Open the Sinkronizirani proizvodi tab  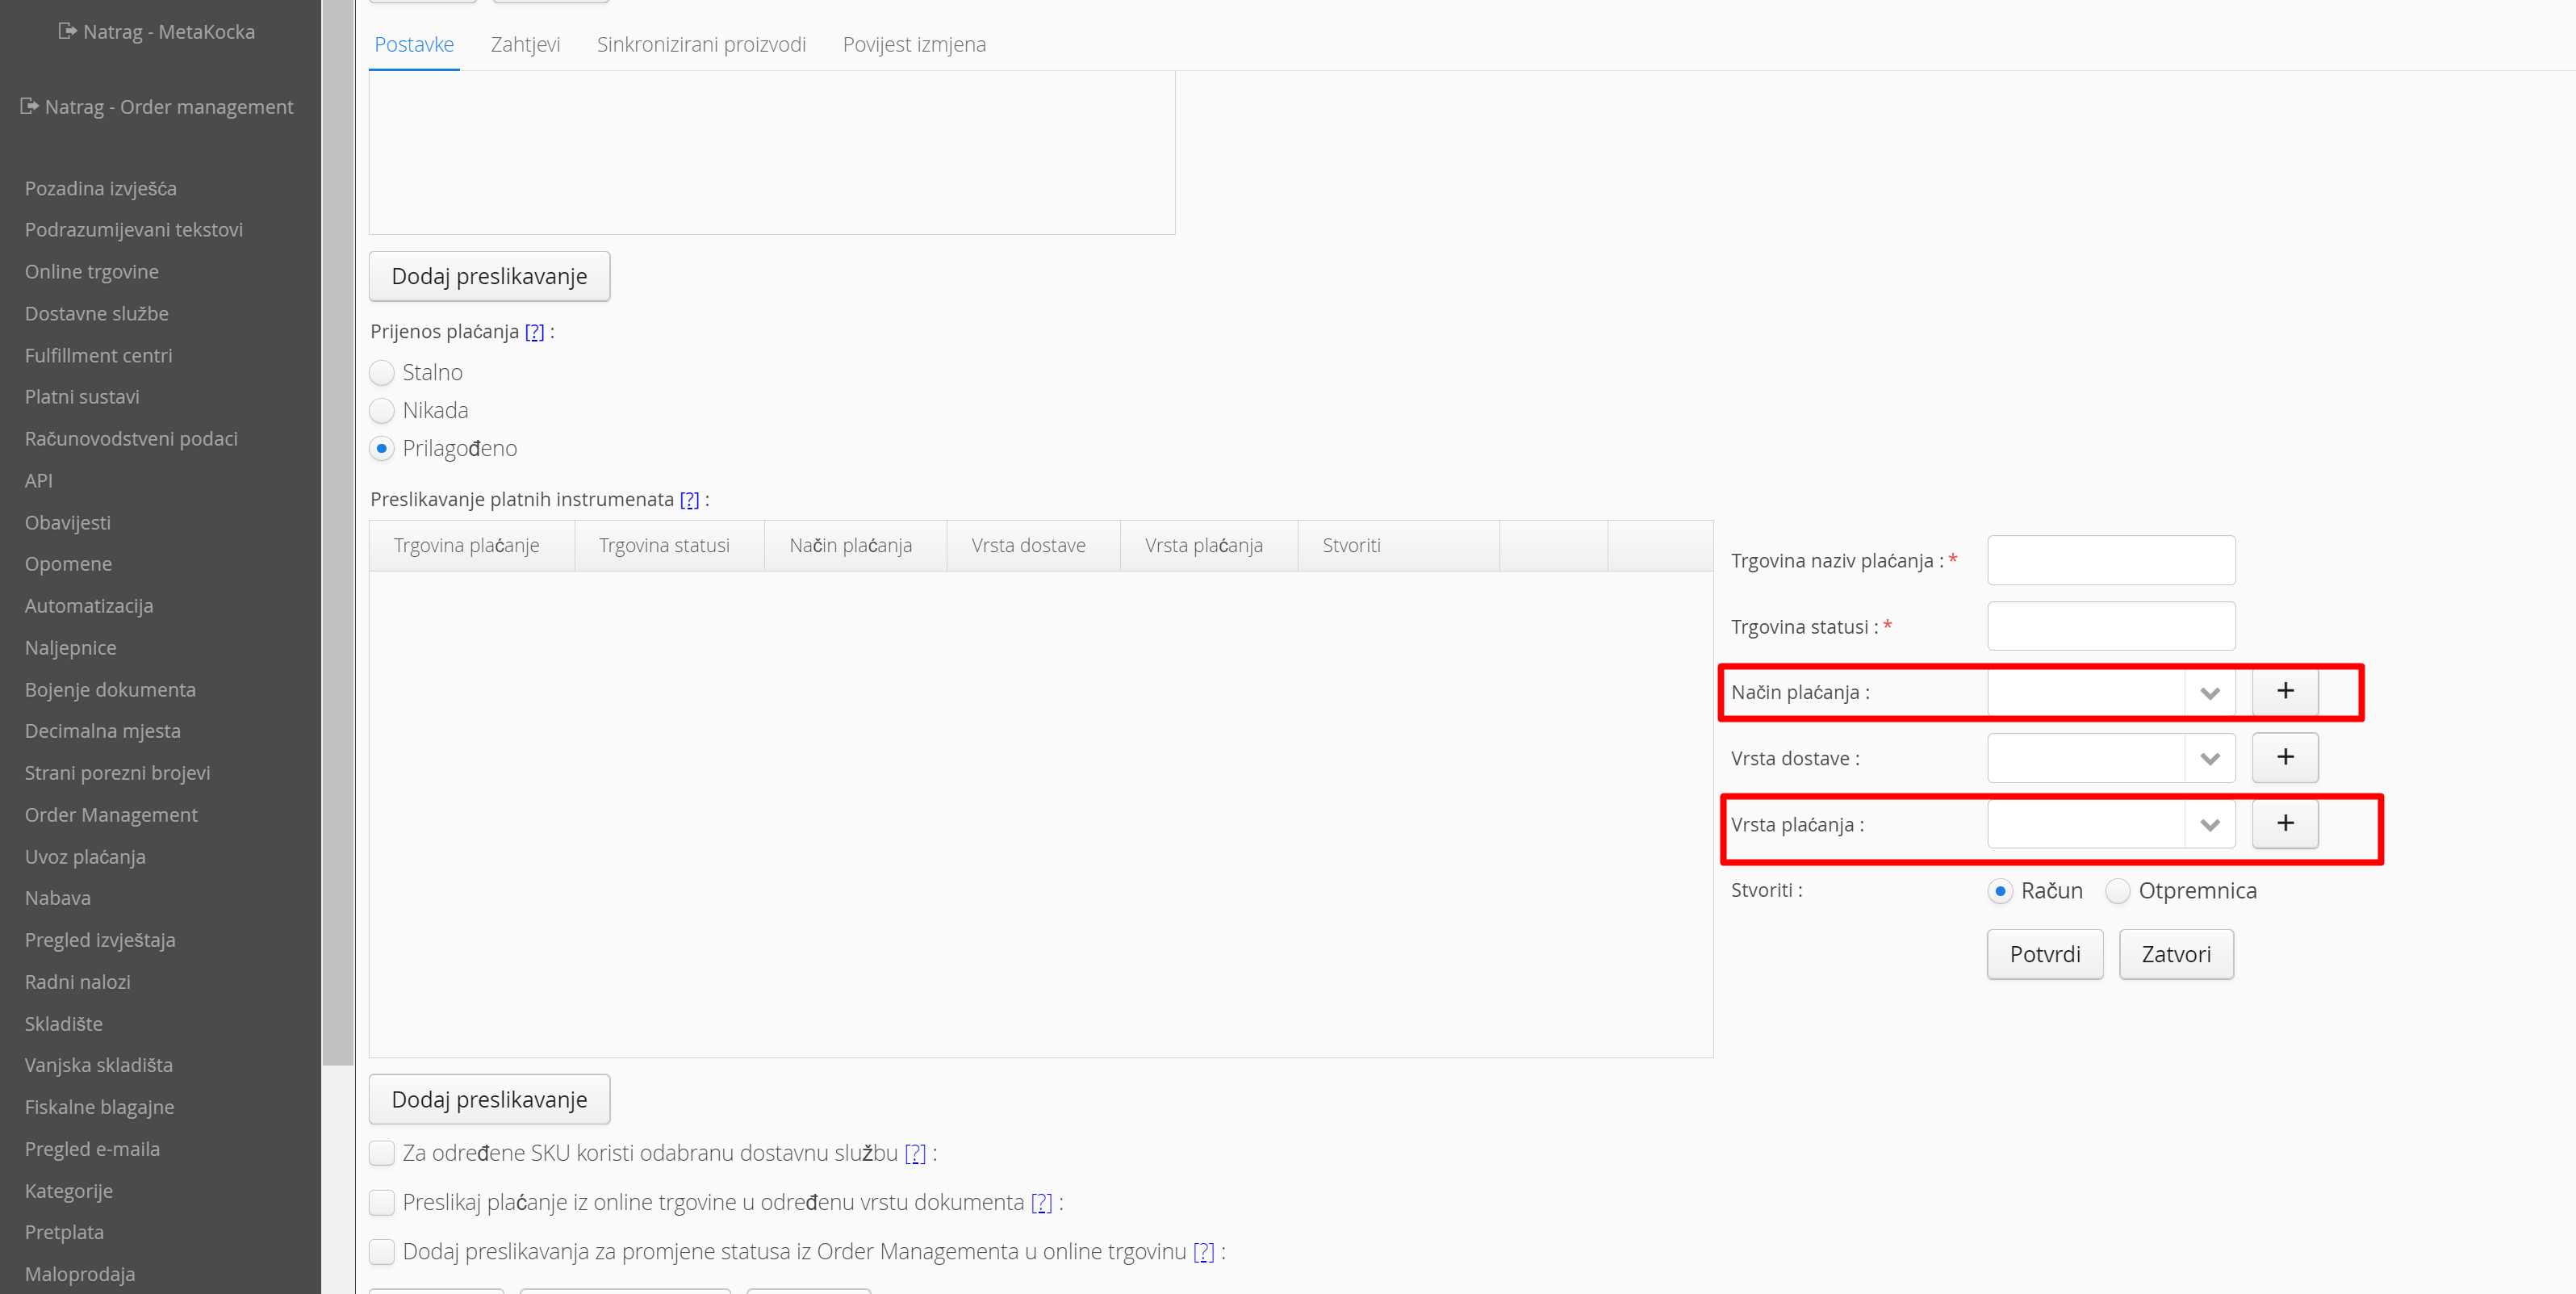701,44
